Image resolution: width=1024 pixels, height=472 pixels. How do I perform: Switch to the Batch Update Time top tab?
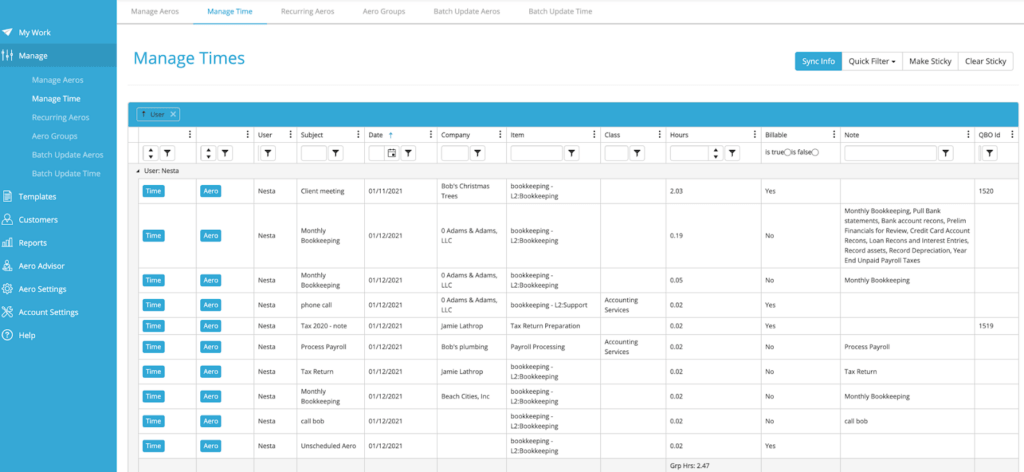point(560,11)
